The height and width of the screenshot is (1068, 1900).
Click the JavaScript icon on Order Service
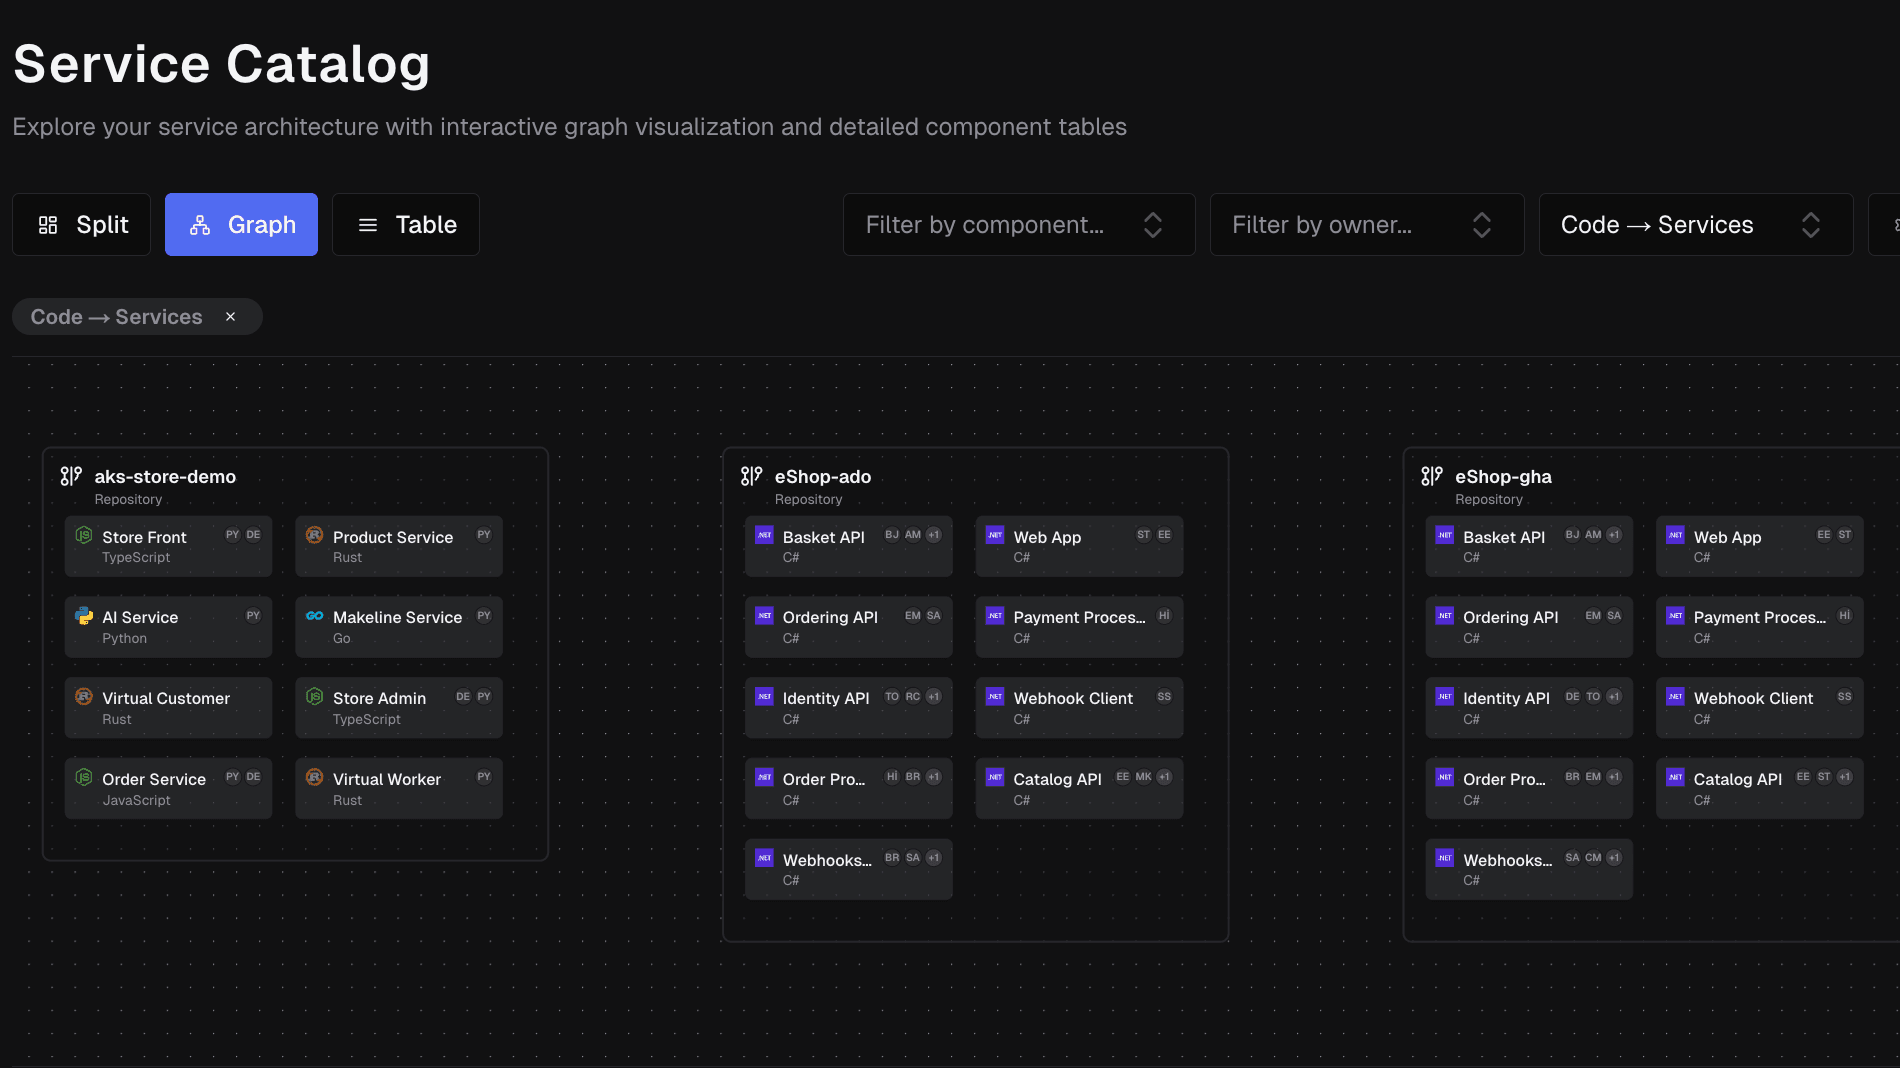point(84,777)
